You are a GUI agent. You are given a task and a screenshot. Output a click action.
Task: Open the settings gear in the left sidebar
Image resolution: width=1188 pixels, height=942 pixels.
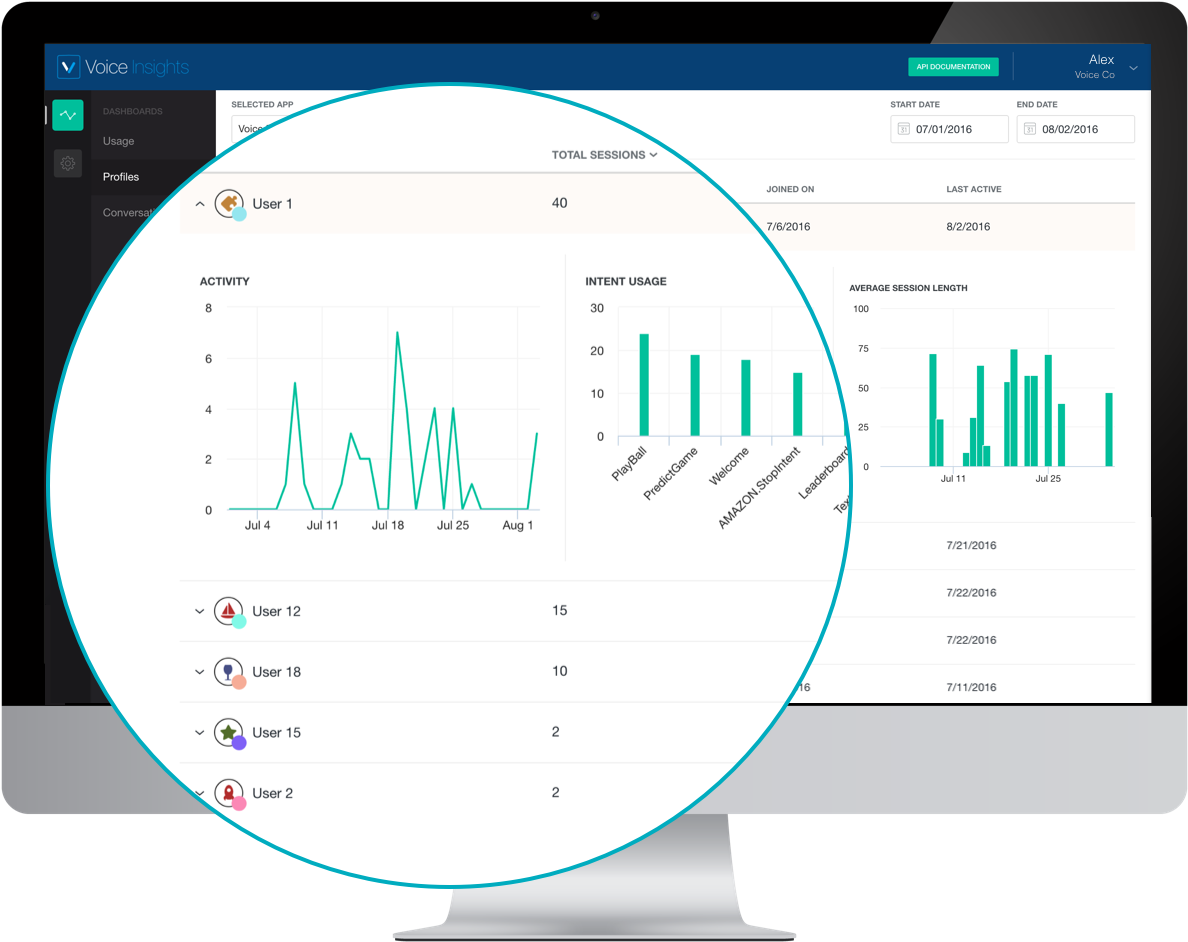point(67,163)
